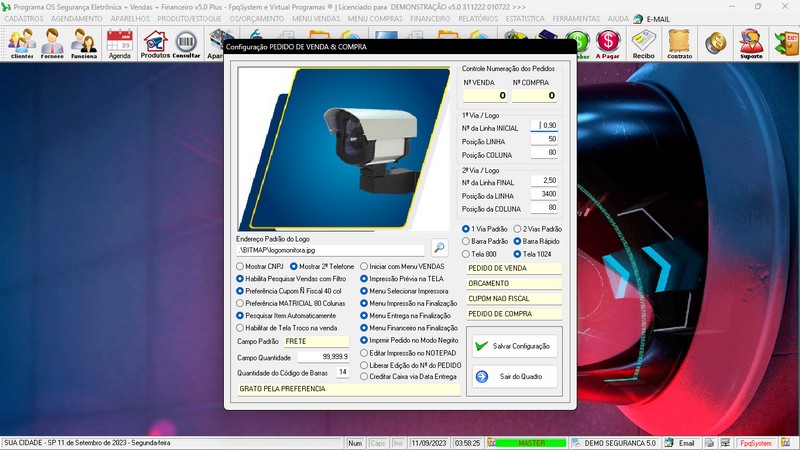Click the Campo Padrão FRETE field

(x=315, y=341)
